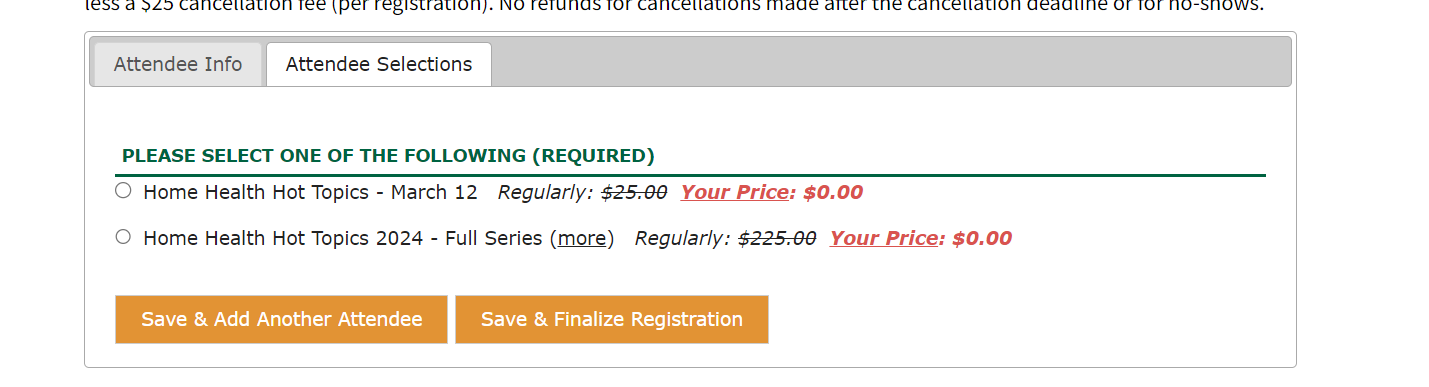Click the struck-through $25.00 regular price
1429x387 pixels.
(x=634, y=192)
